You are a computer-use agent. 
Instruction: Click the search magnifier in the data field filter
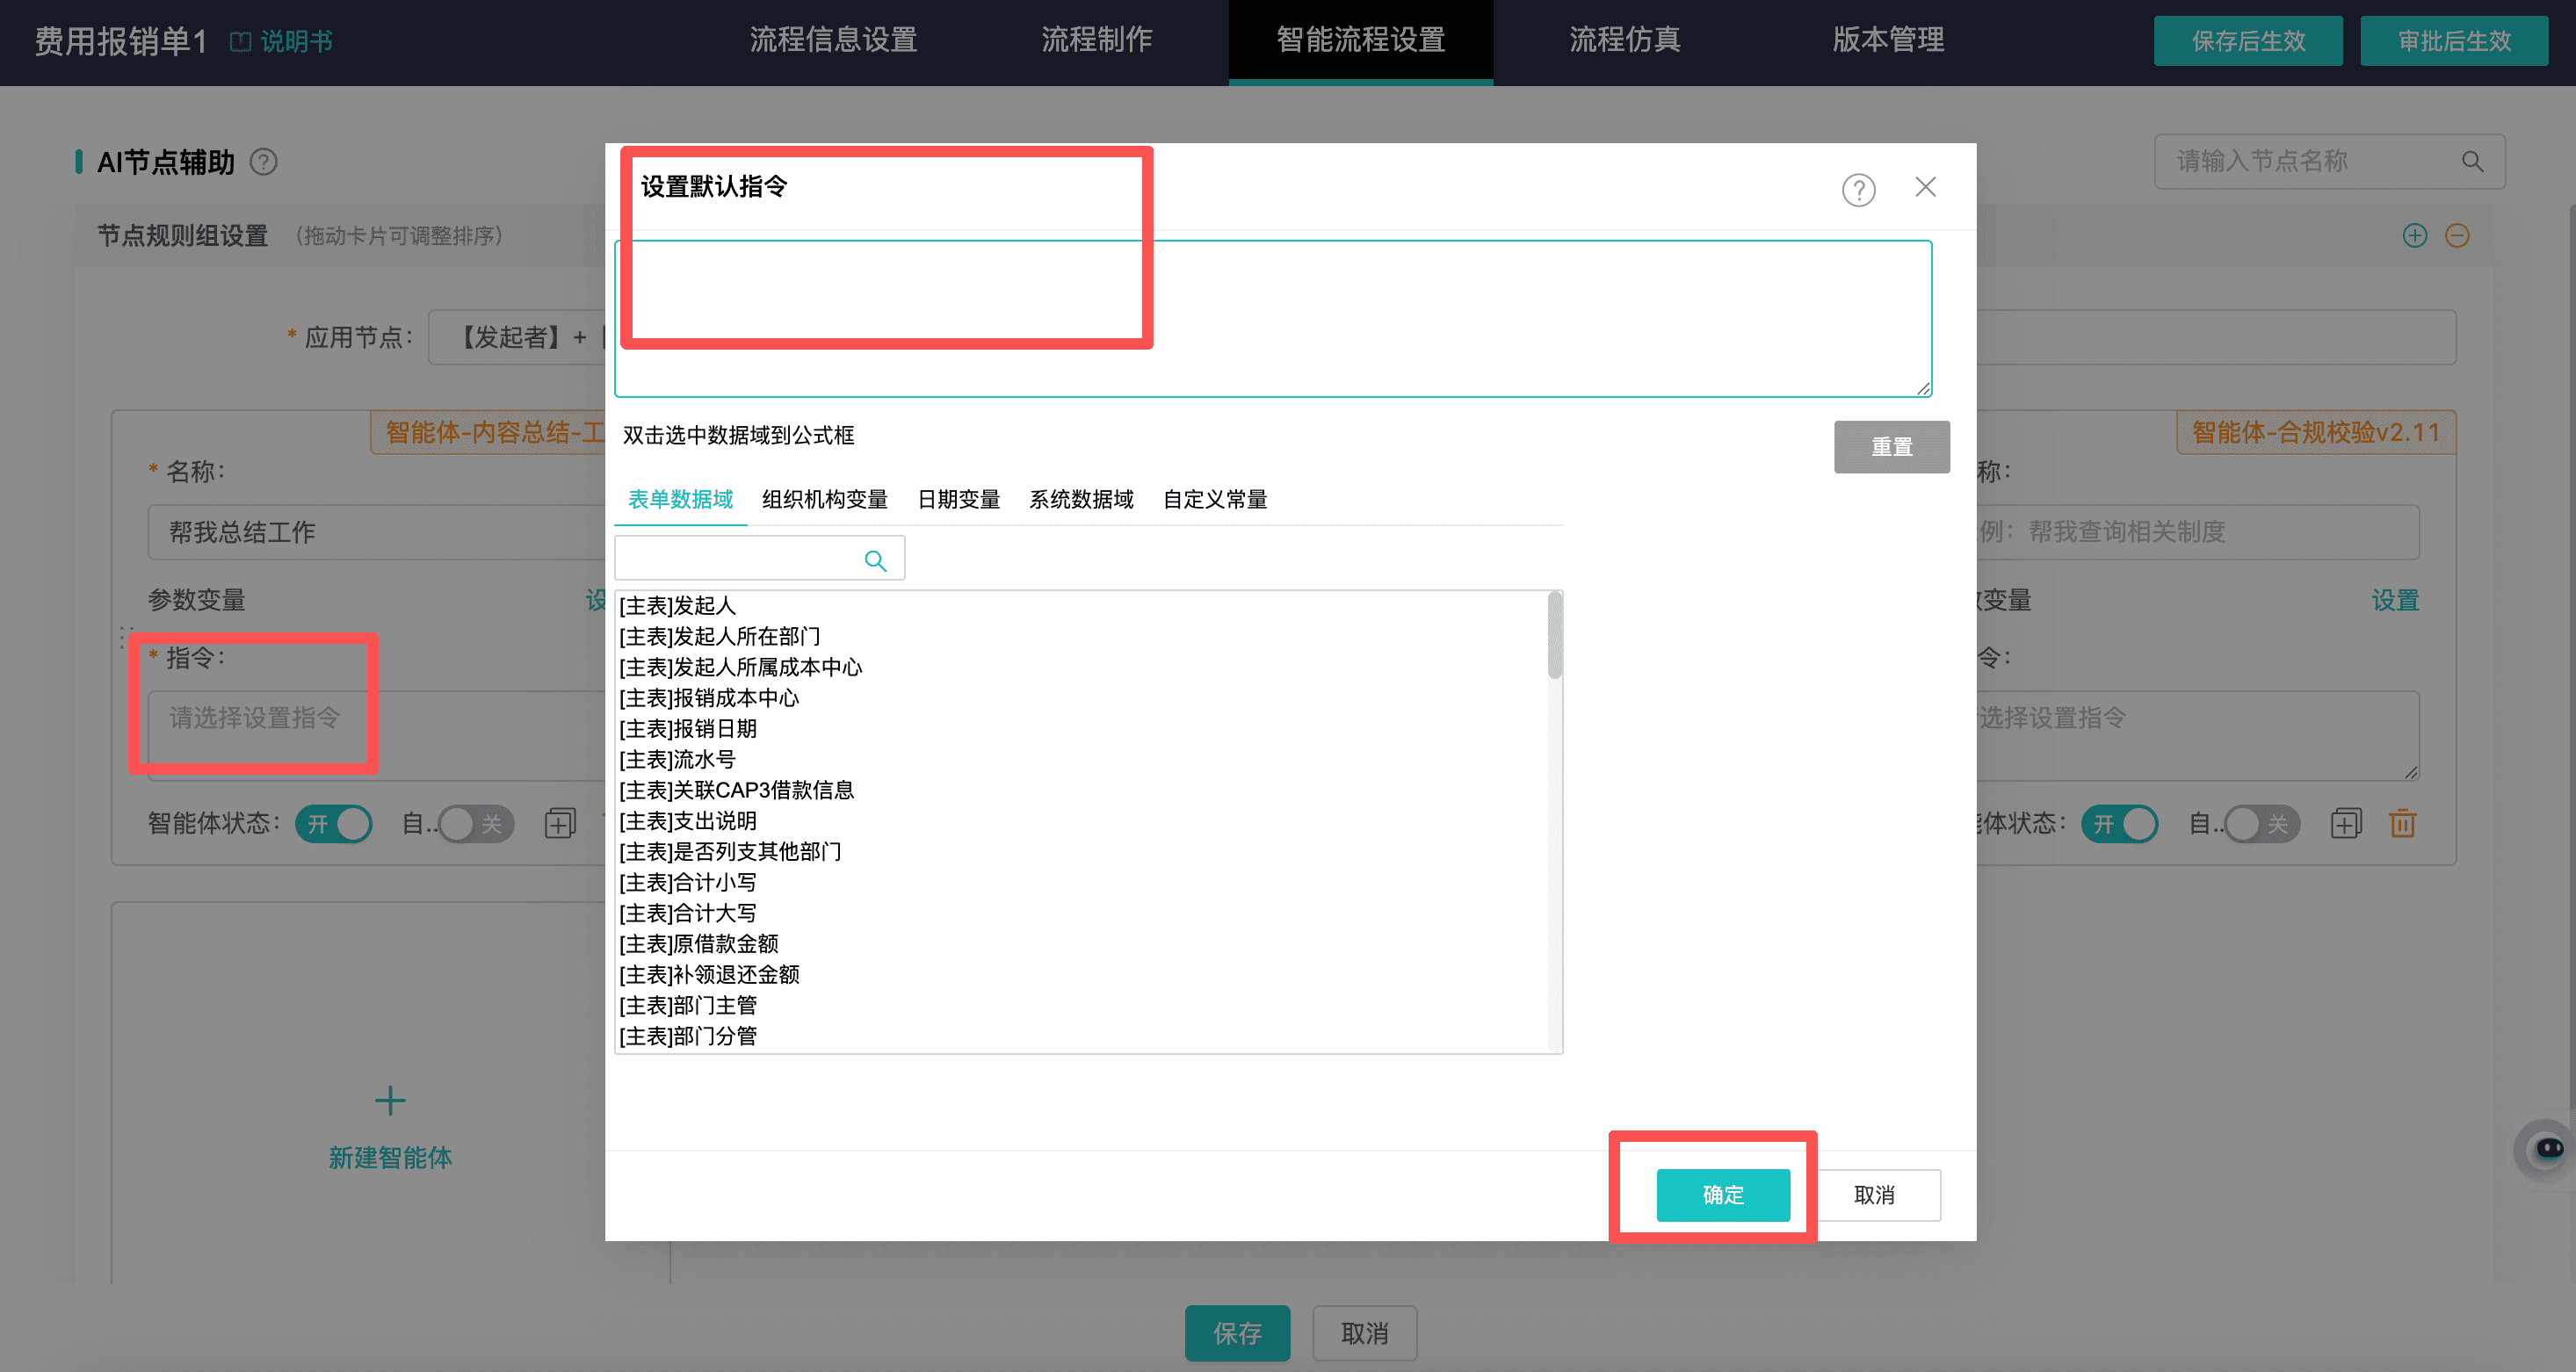875,560
